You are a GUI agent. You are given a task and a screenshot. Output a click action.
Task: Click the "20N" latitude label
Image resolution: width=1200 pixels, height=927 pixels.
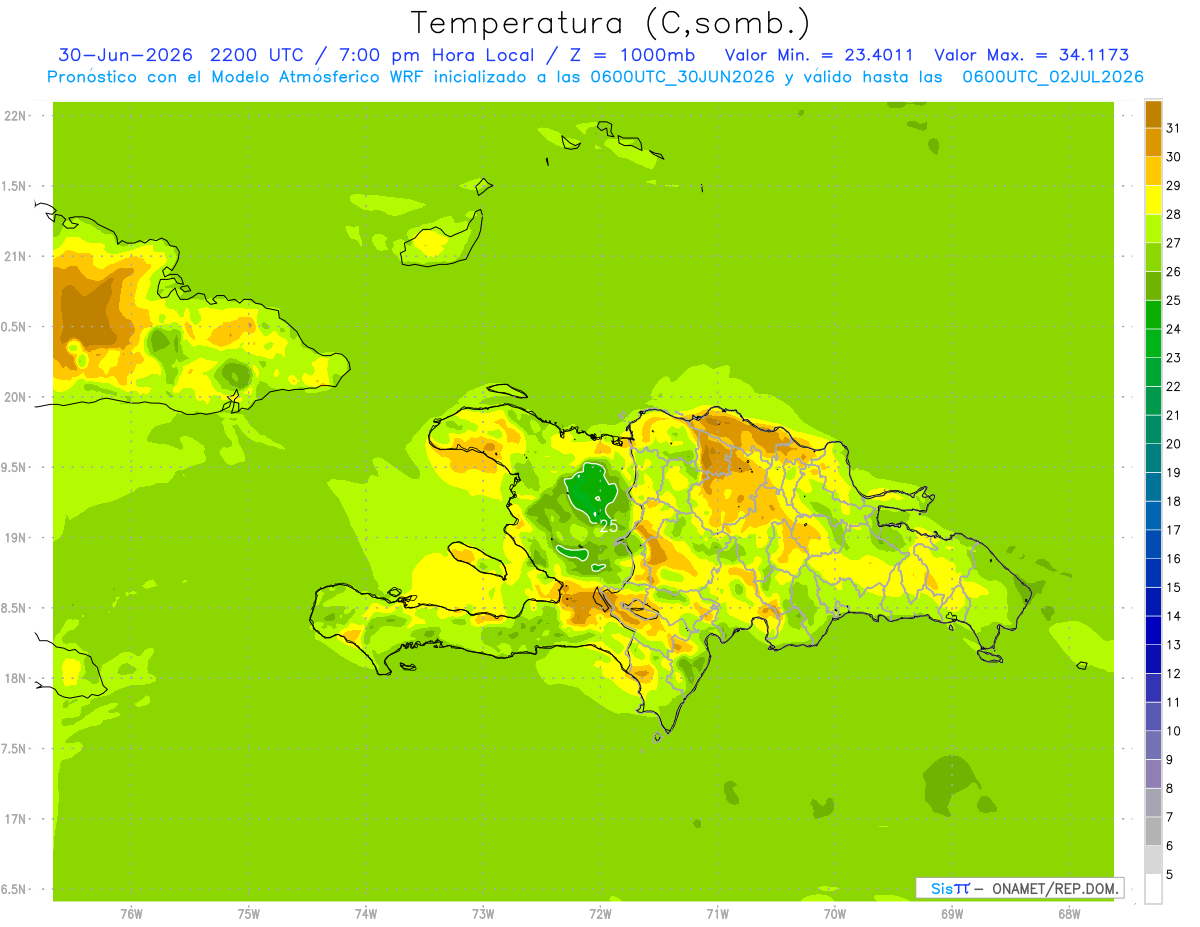click(x=14, y=397)
